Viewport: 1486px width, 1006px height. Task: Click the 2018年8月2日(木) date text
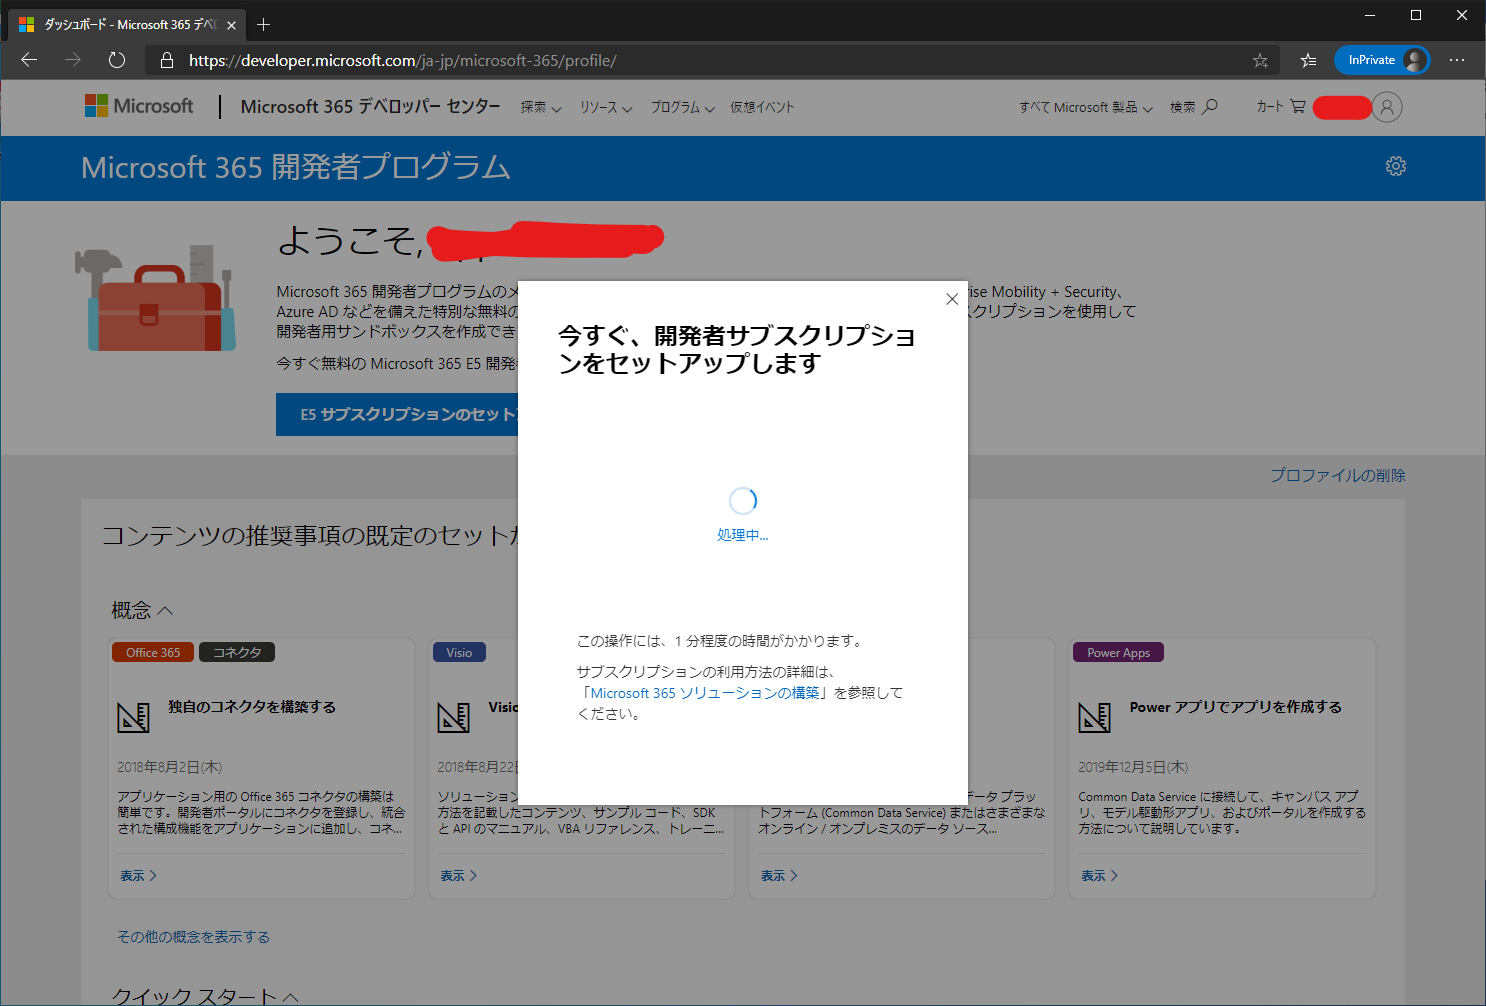169,767
